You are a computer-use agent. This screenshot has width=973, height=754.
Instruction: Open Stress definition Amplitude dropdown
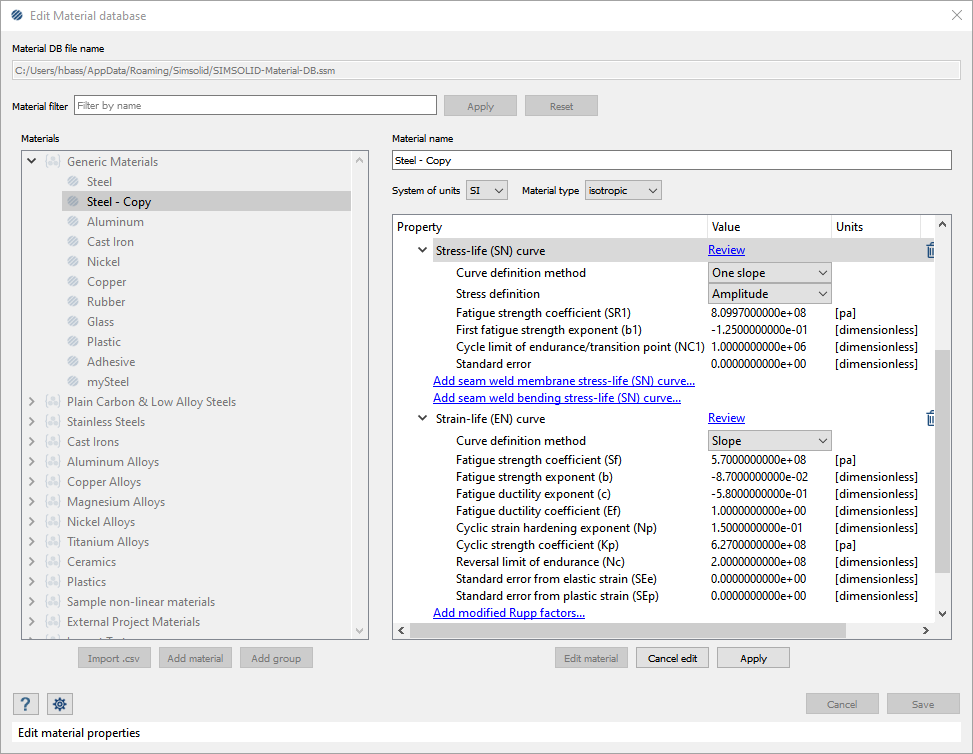770,294
